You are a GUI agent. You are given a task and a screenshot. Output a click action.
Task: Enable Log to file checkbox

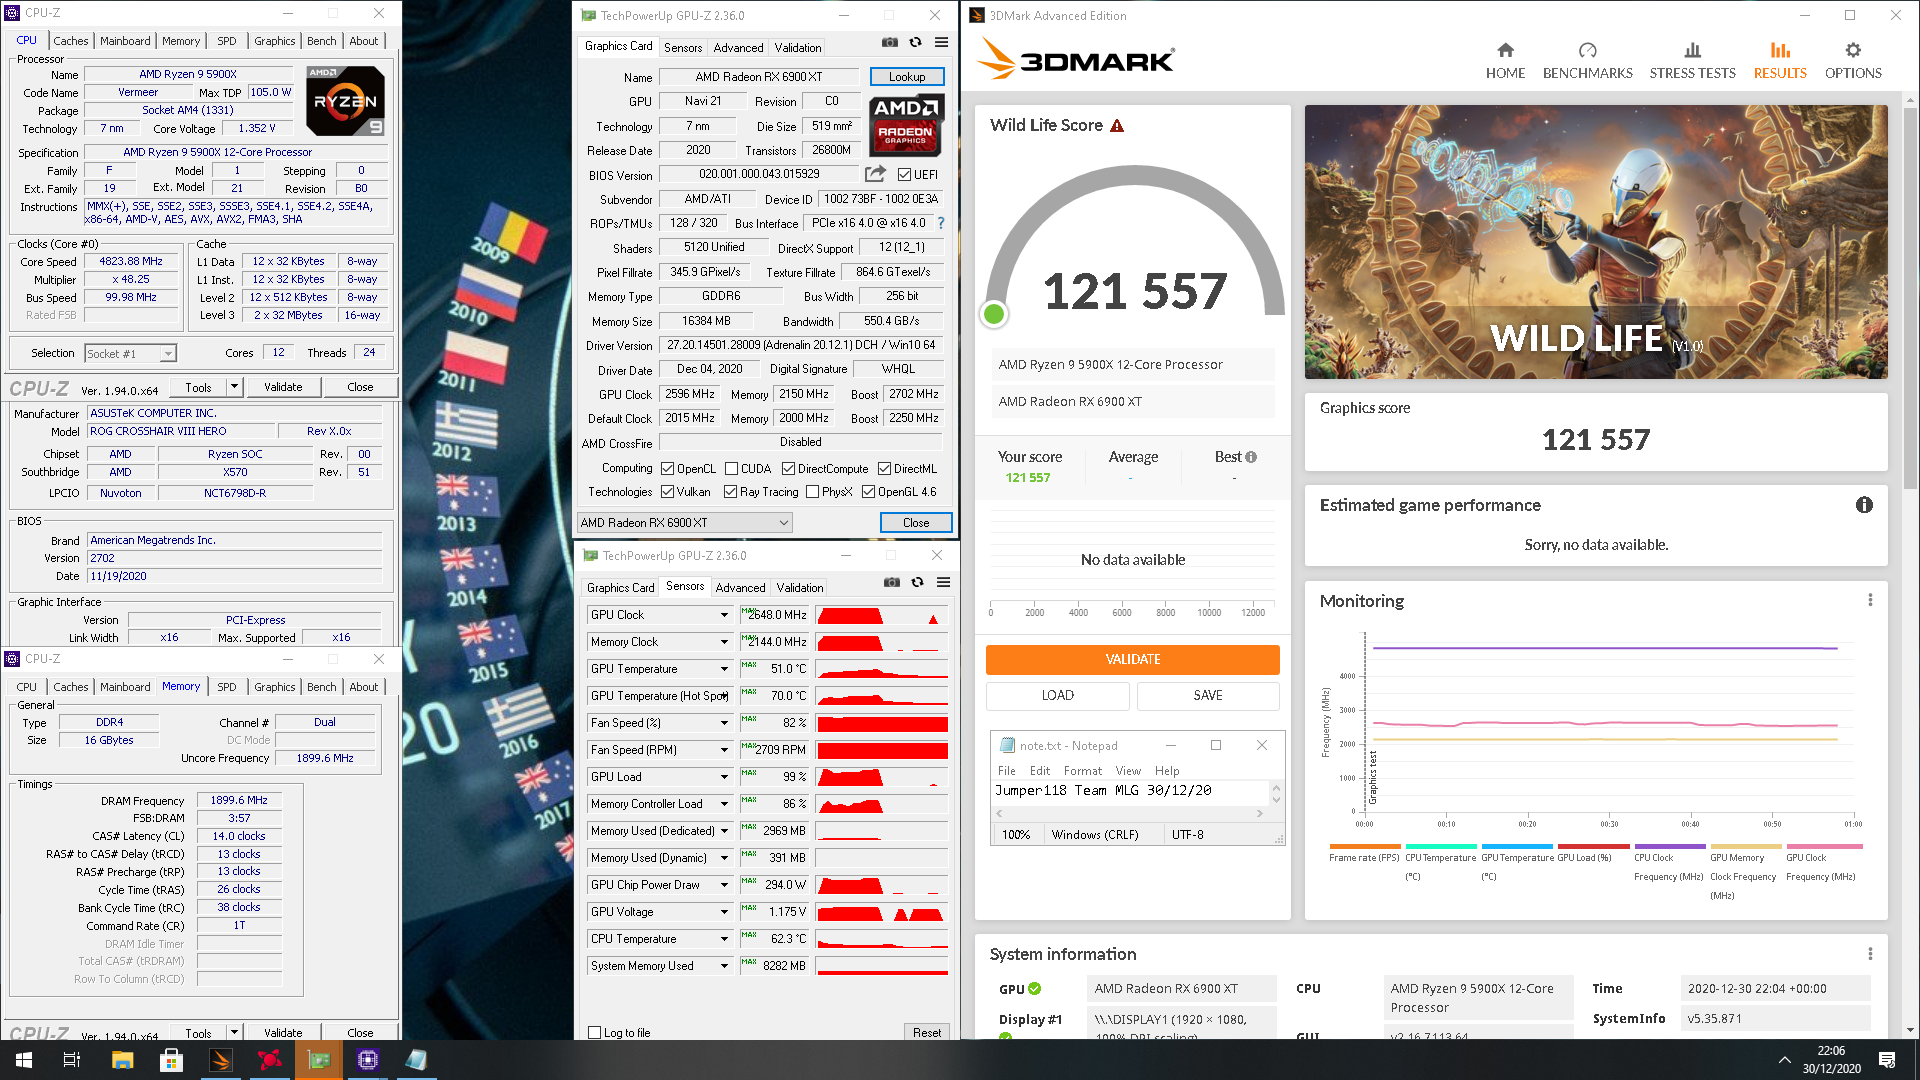coord(595,1033)
